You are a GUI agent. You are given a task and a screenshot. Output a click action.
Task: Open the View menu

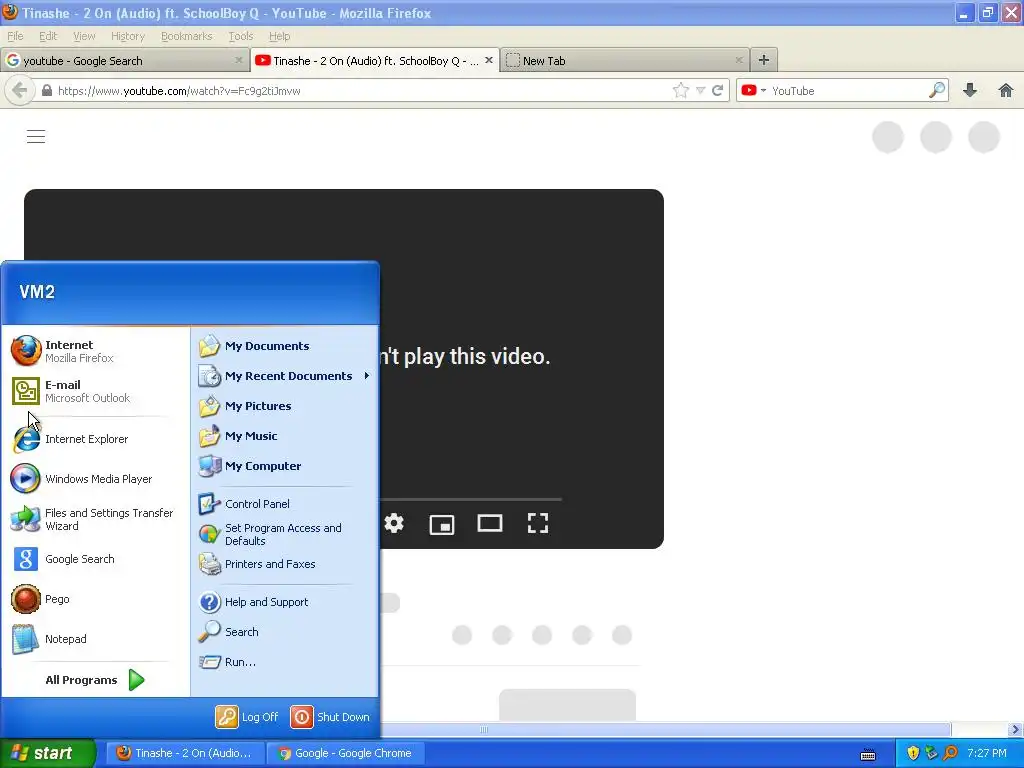84,36
